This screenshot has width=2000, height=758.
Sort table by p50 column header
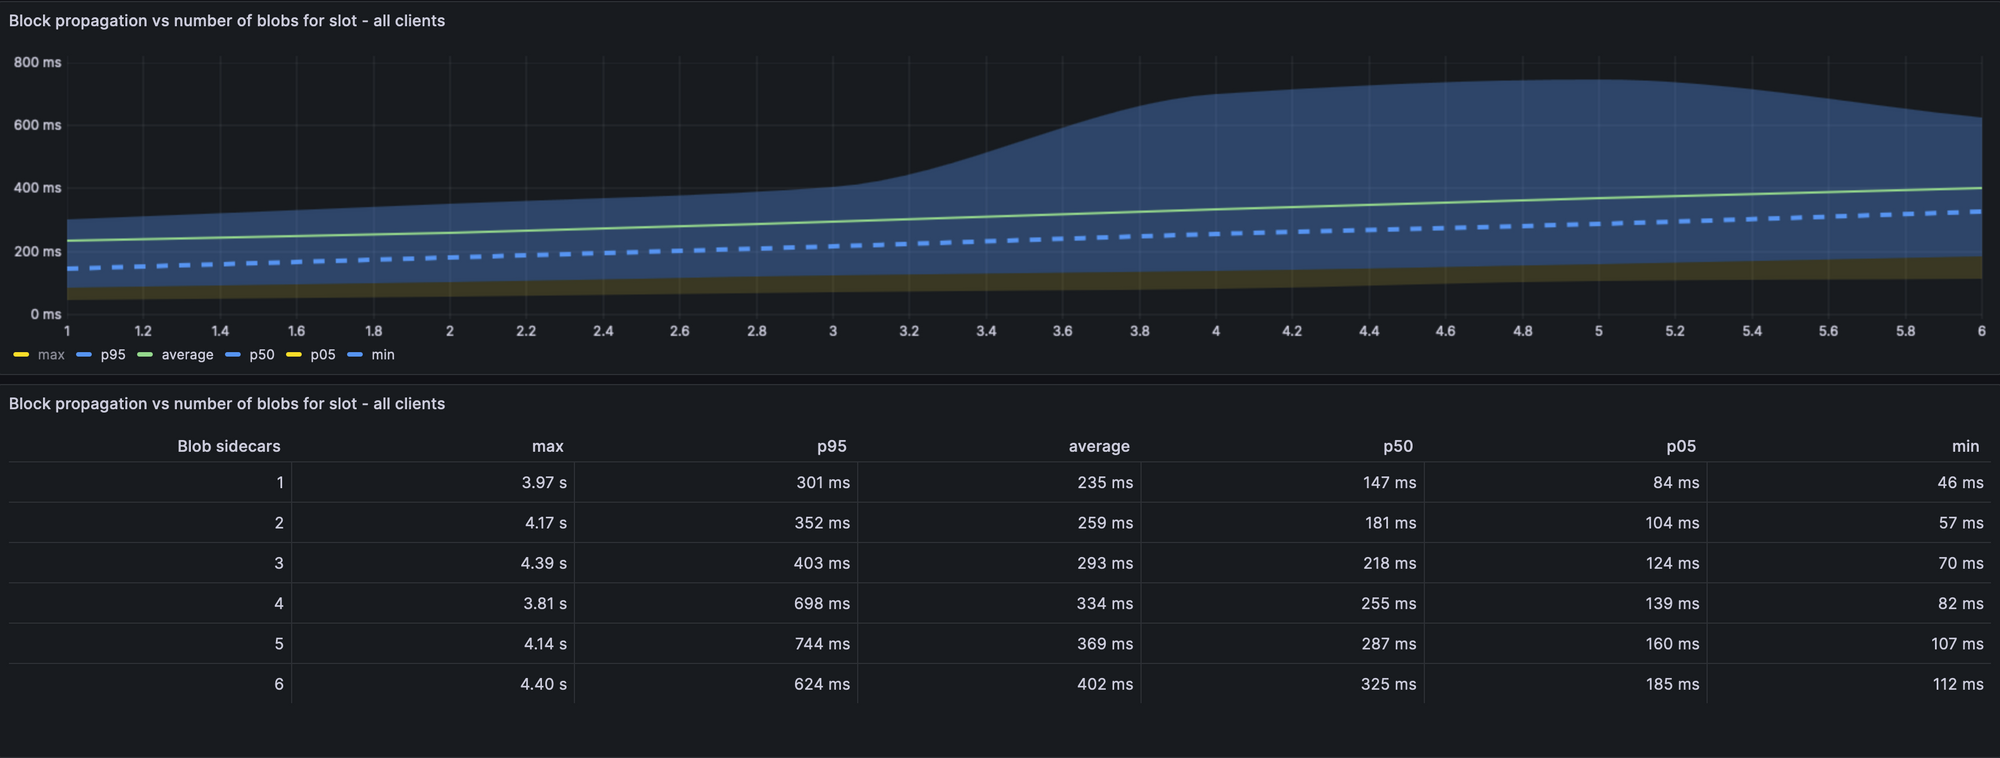pos(1397,446)
